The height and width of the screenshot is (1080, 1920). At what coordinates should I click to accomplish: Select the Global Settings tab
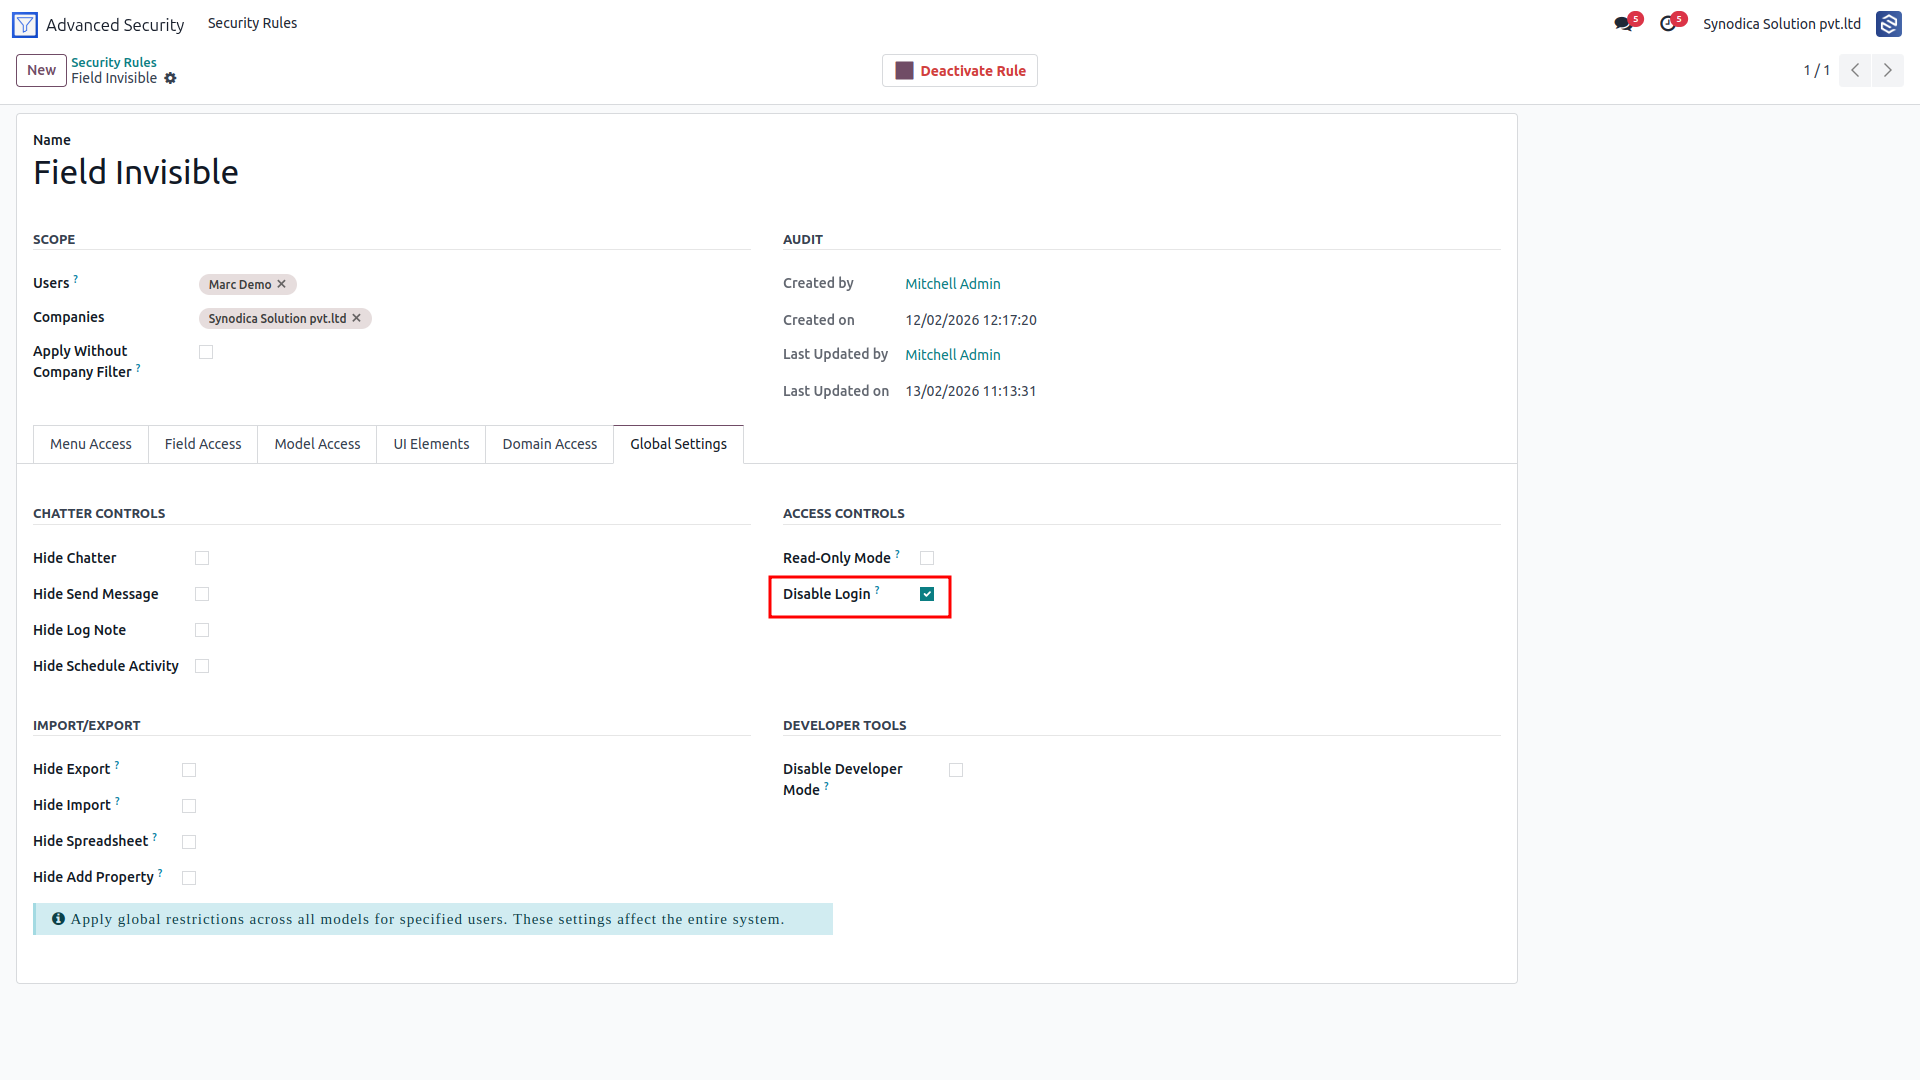(678, 444)
